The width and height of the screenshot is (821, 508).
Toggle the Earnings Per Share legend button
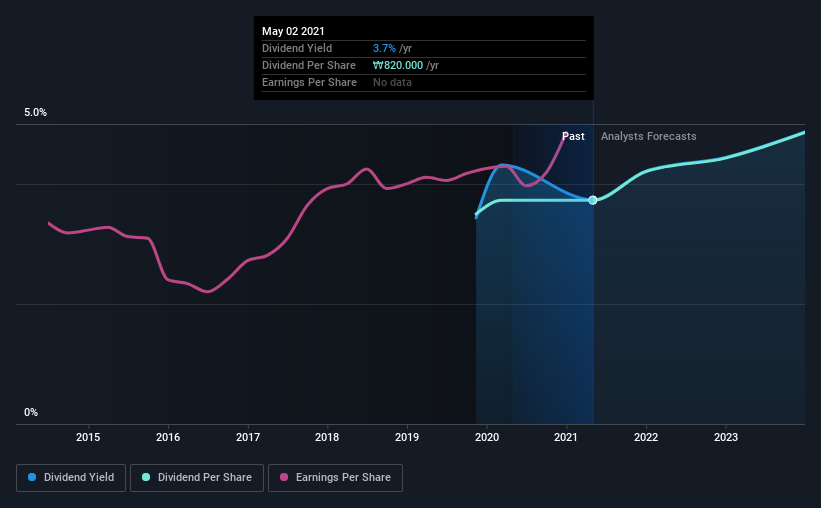335,478
